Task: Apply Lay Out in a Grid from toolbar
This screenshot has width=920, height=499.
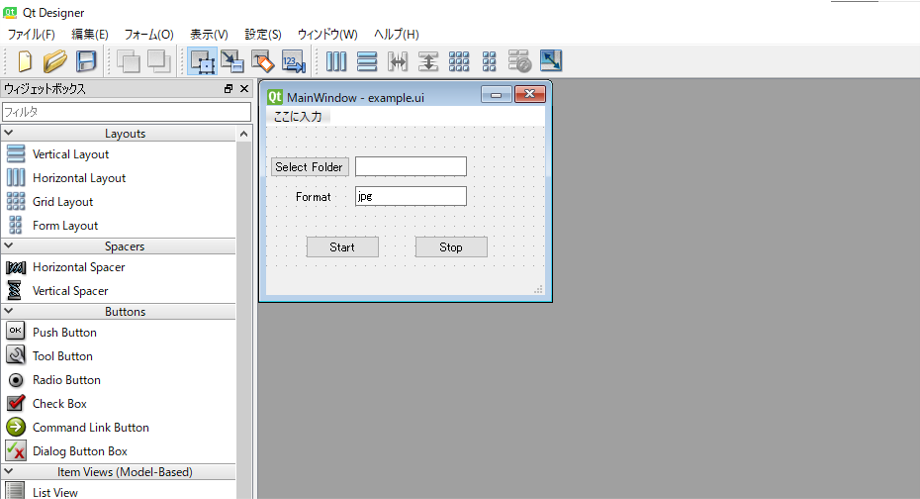Action: tap(459, 61)
